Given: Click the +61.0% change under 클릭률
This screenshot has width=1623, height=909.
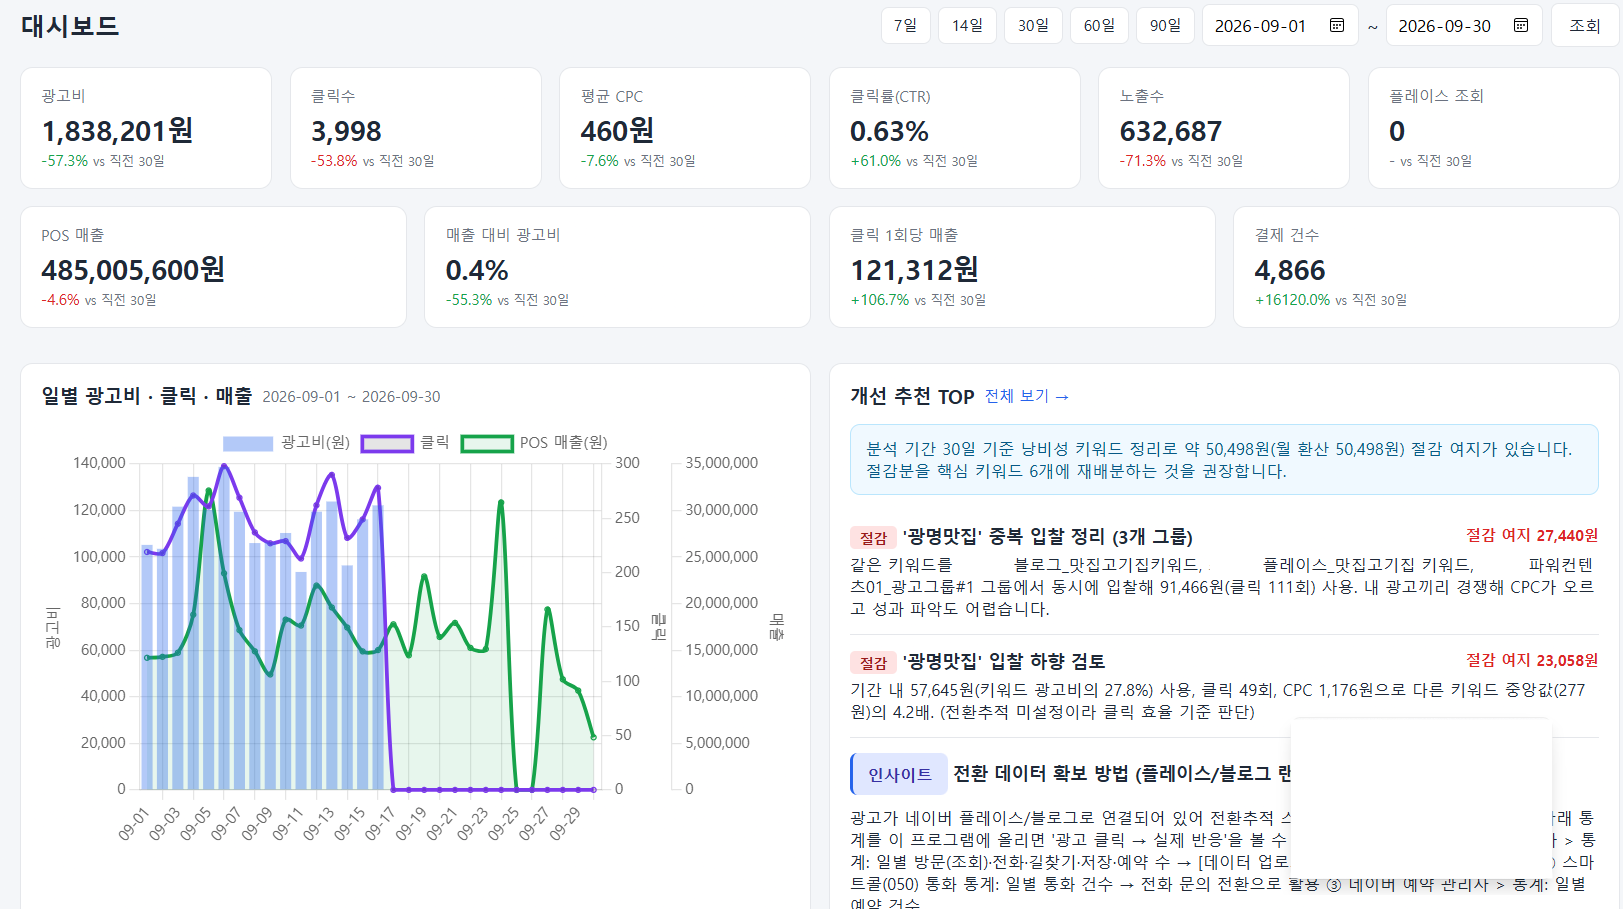Looking at the screenshot, I should point(876,161).
